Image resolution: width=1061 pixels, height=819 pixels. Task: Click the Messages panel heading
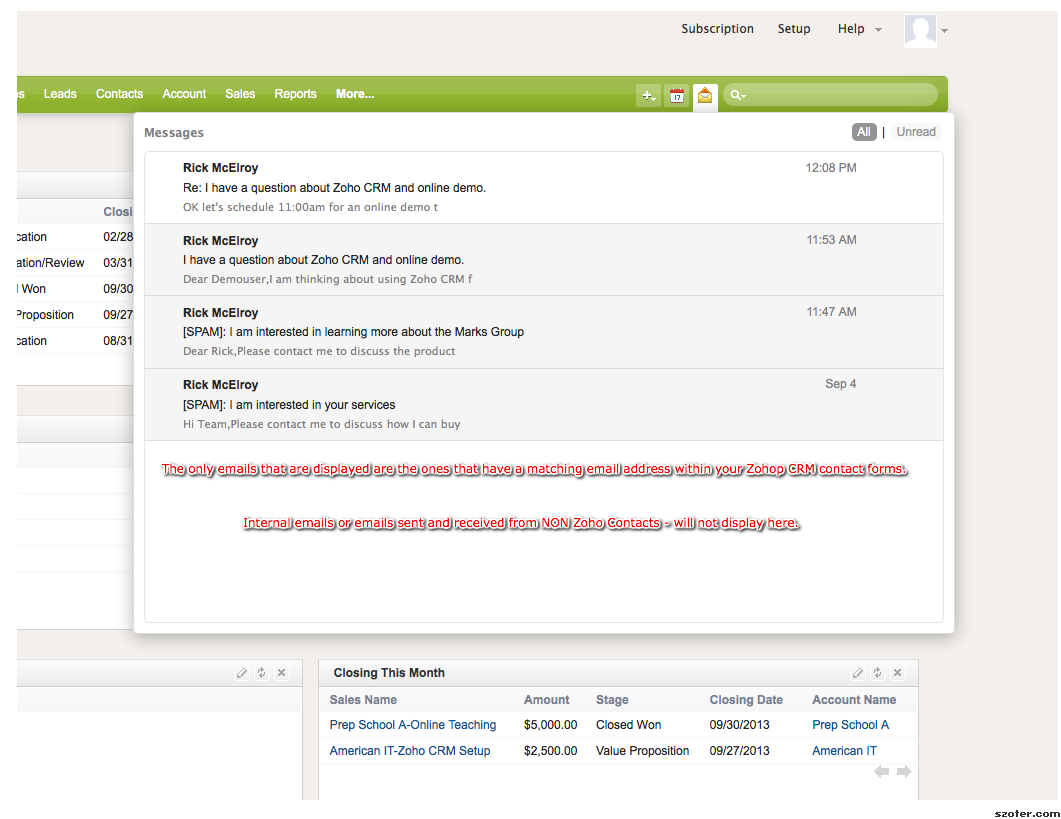tap(174, 133)
